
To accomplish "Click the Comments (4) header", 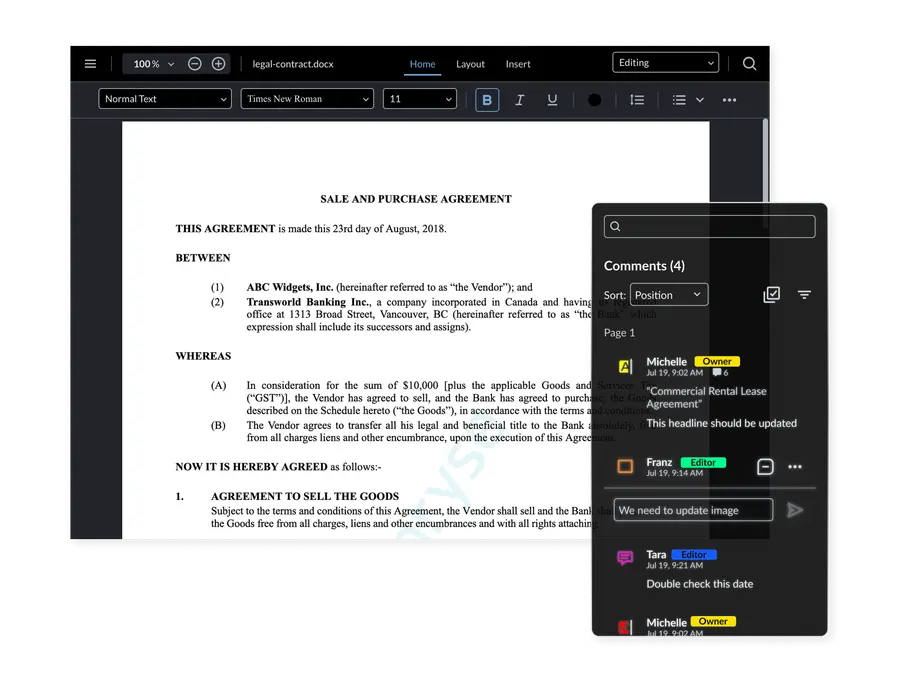I will 644,266.
